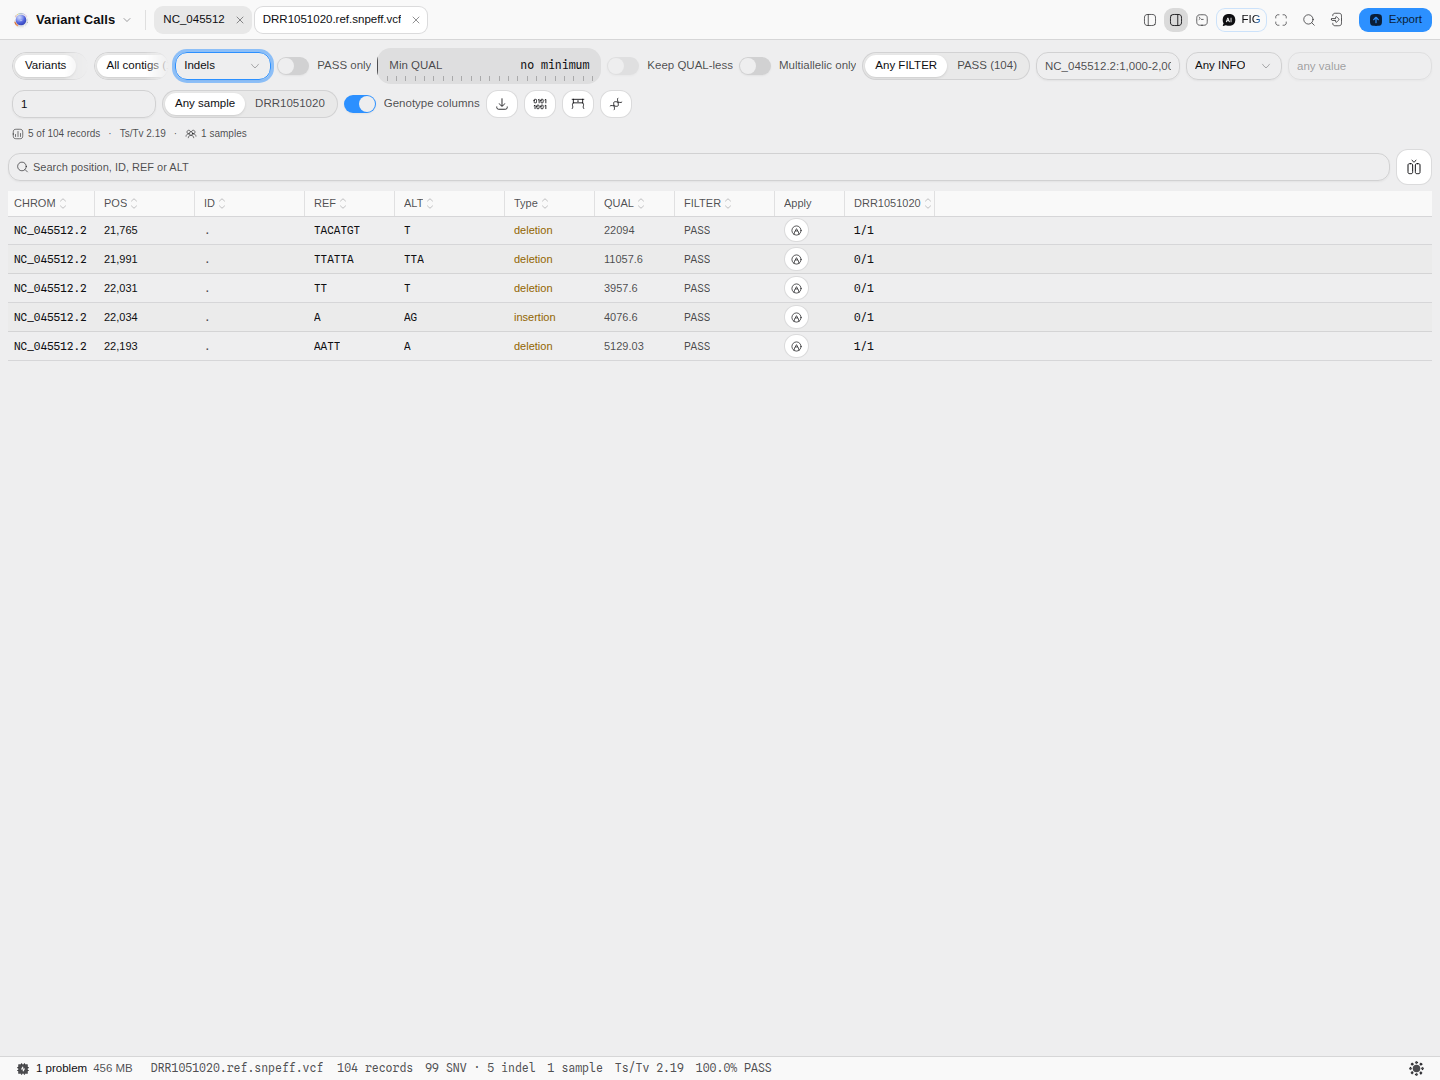Screen dimensions: 1440x1080
Task: Click the table-shaped icon button in the filter row
Action: [x=578, y=104]
